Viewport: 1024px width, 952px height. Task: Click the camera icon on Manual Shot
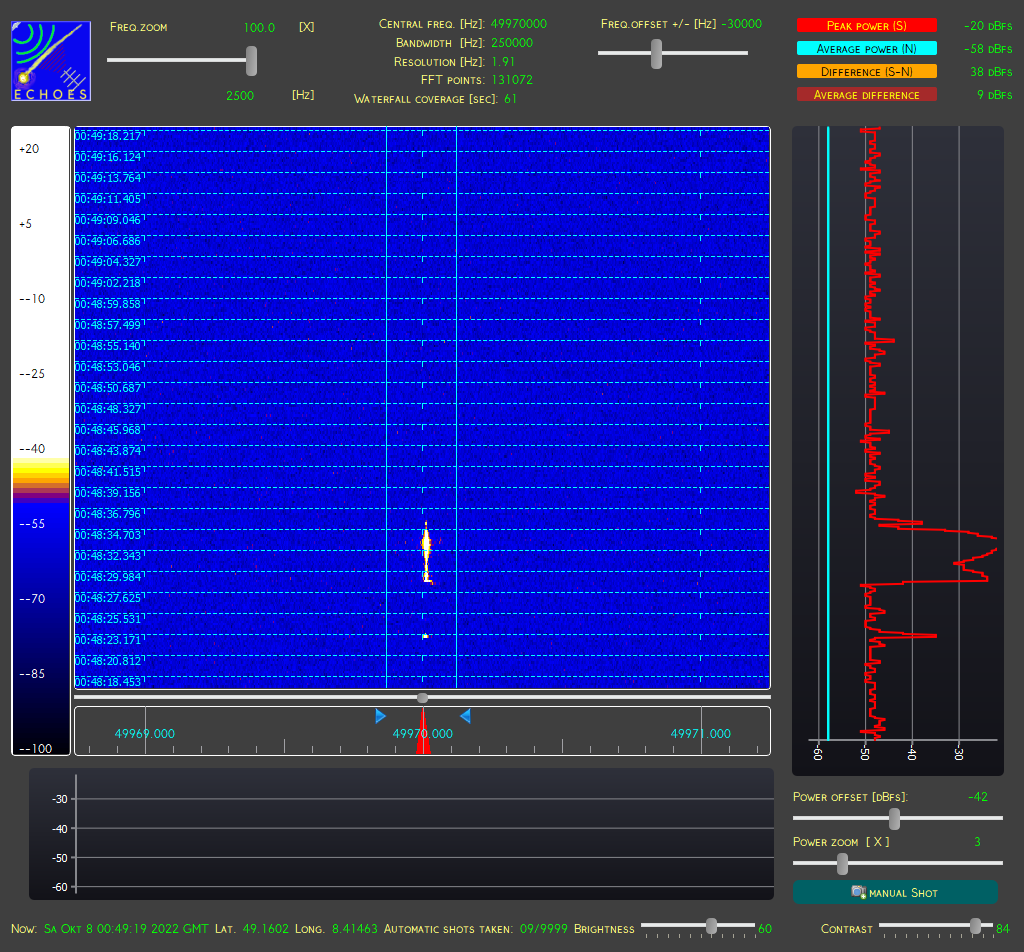(859, 892)
